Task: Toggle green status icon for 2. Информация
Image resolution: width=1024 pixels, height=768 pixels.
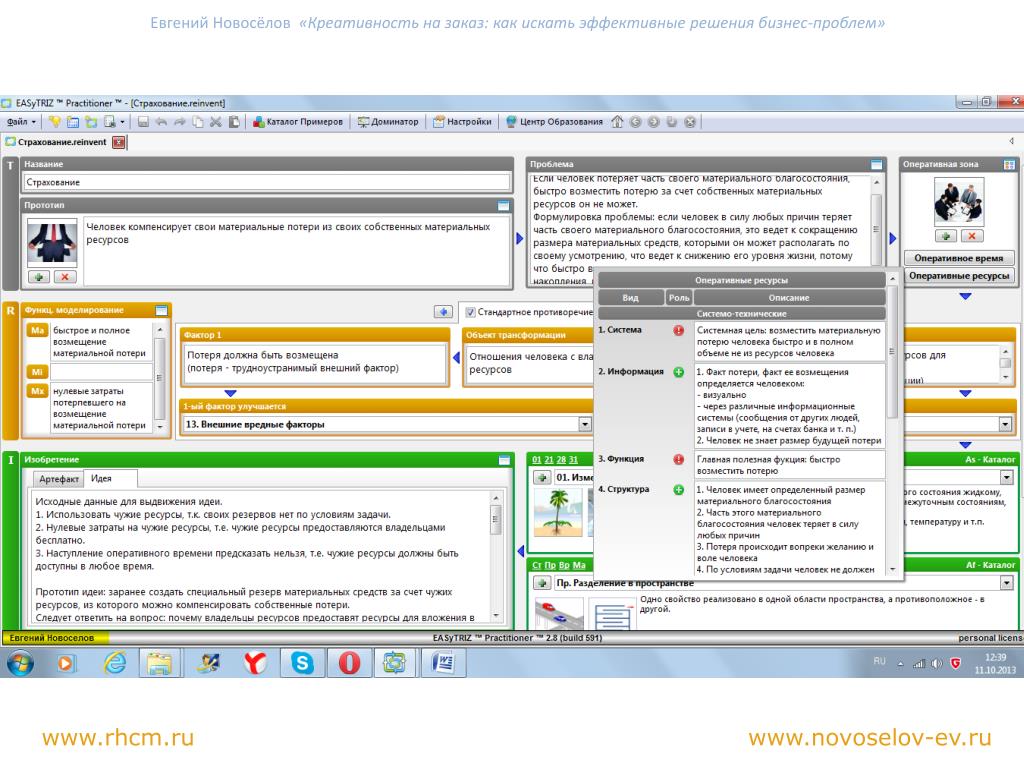Action: pos(679,372)
